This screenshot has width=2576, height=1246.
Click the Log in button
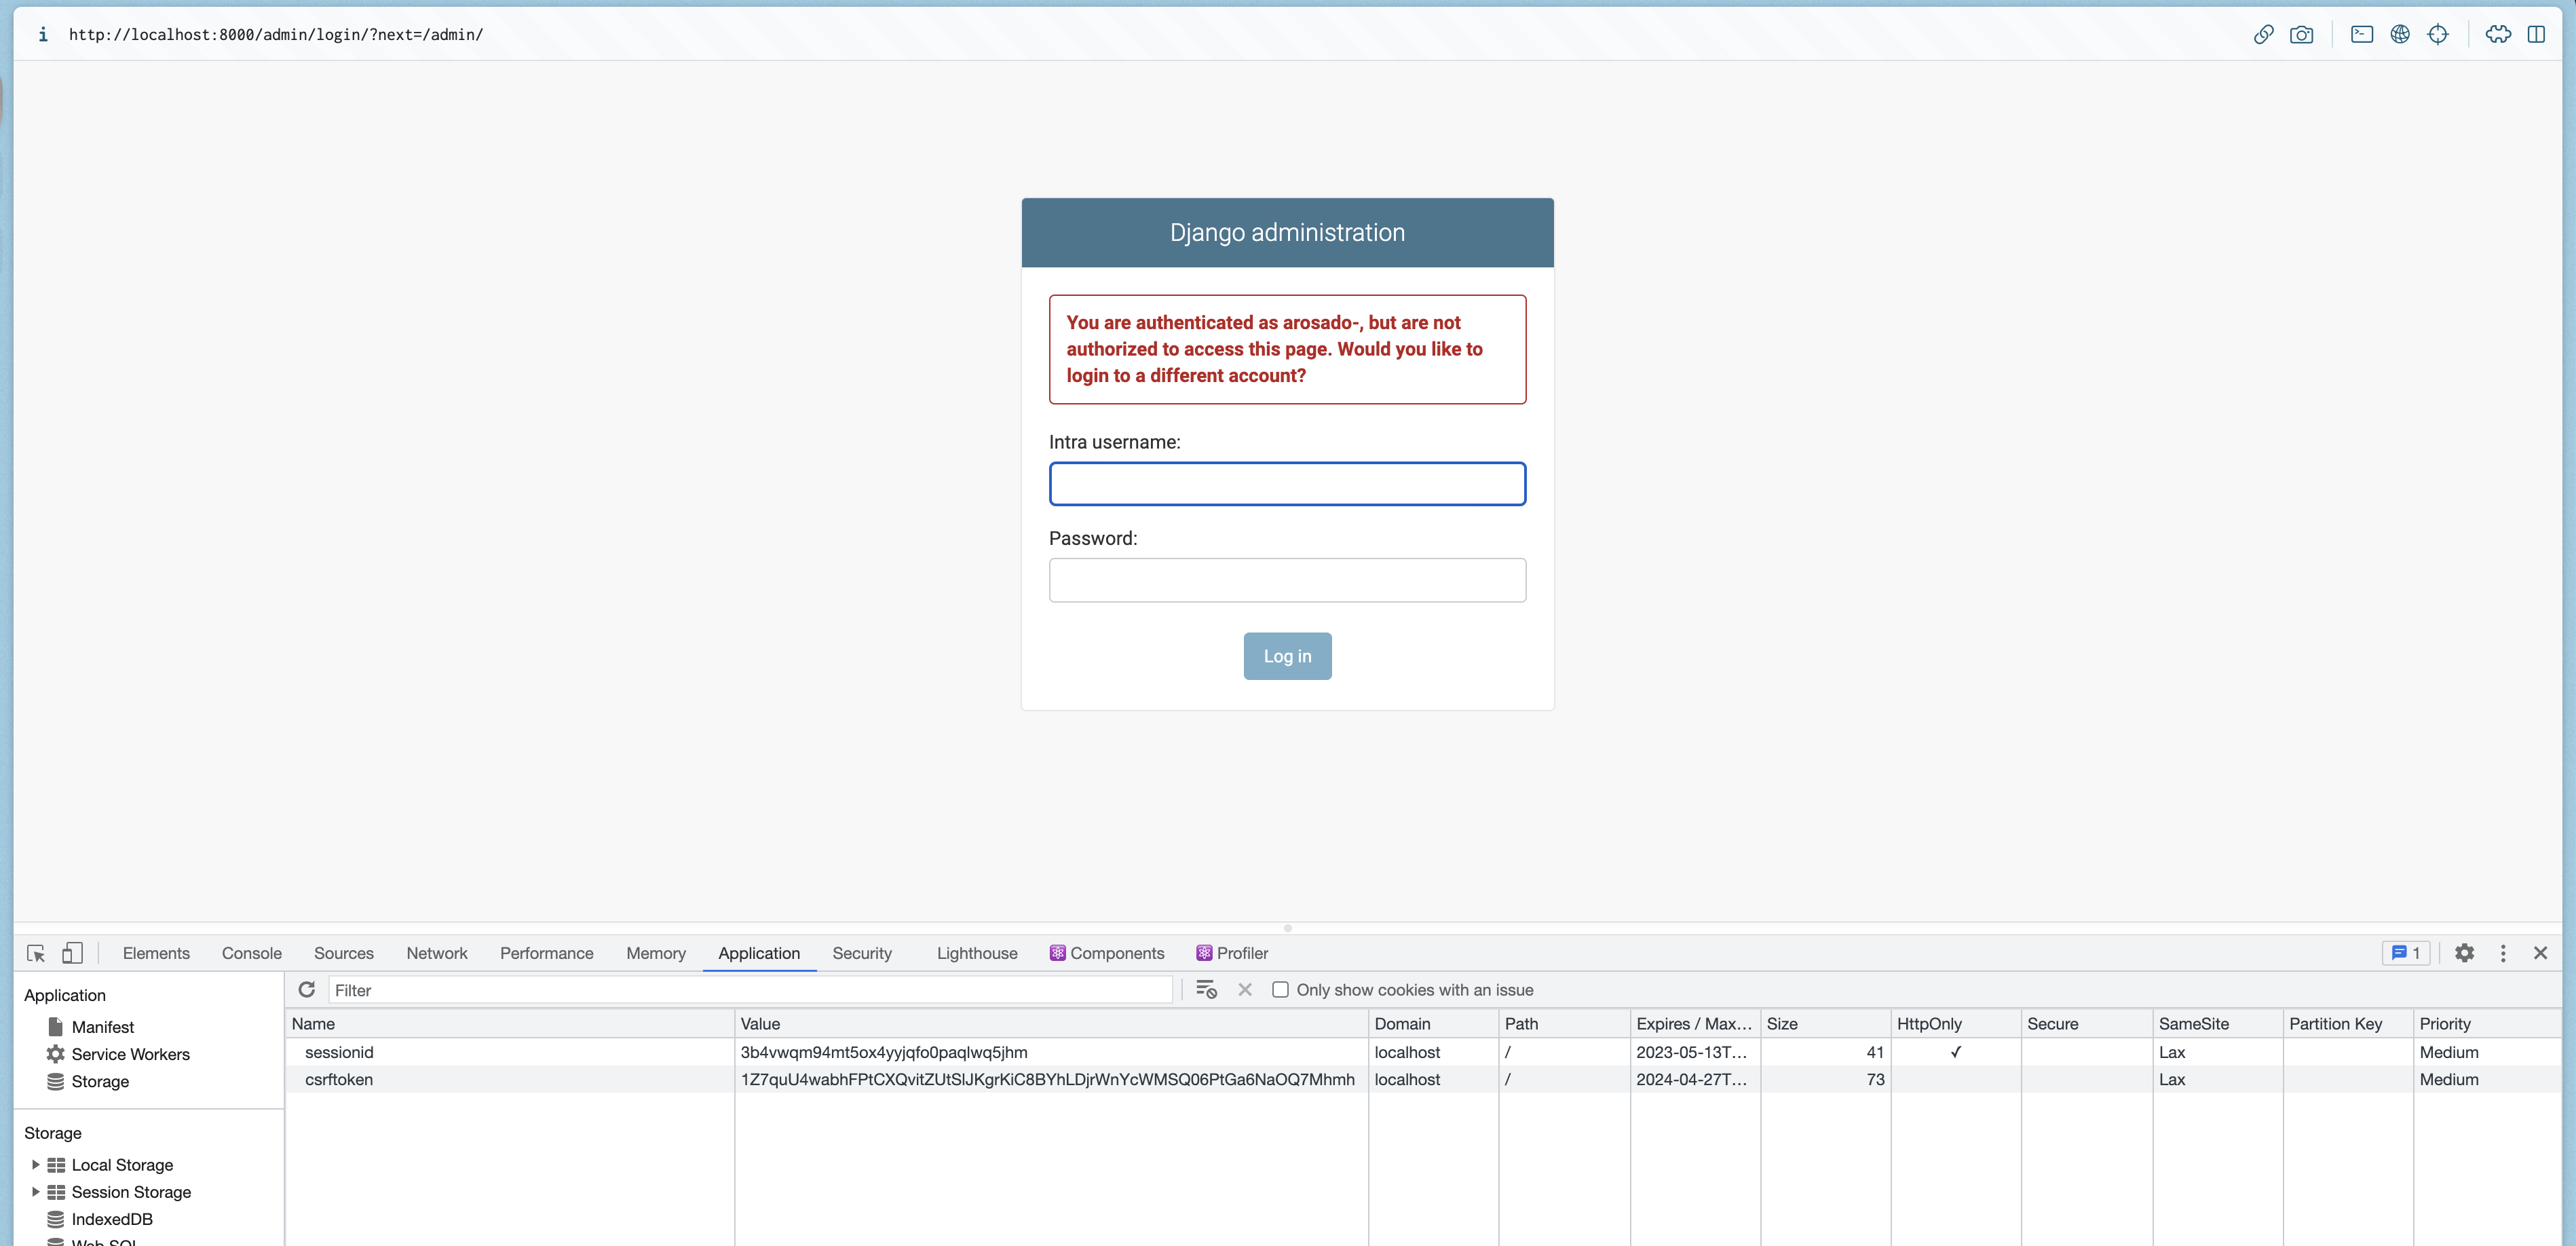[1288, 656]
